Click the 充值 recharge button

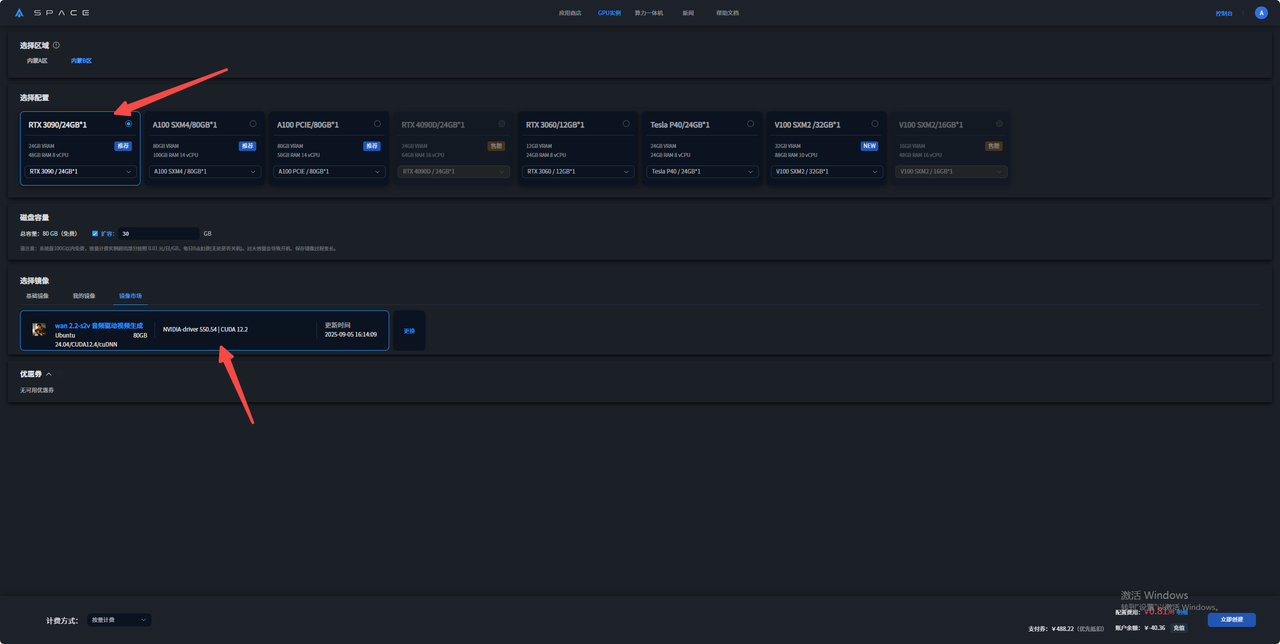tap(1179, 628)
